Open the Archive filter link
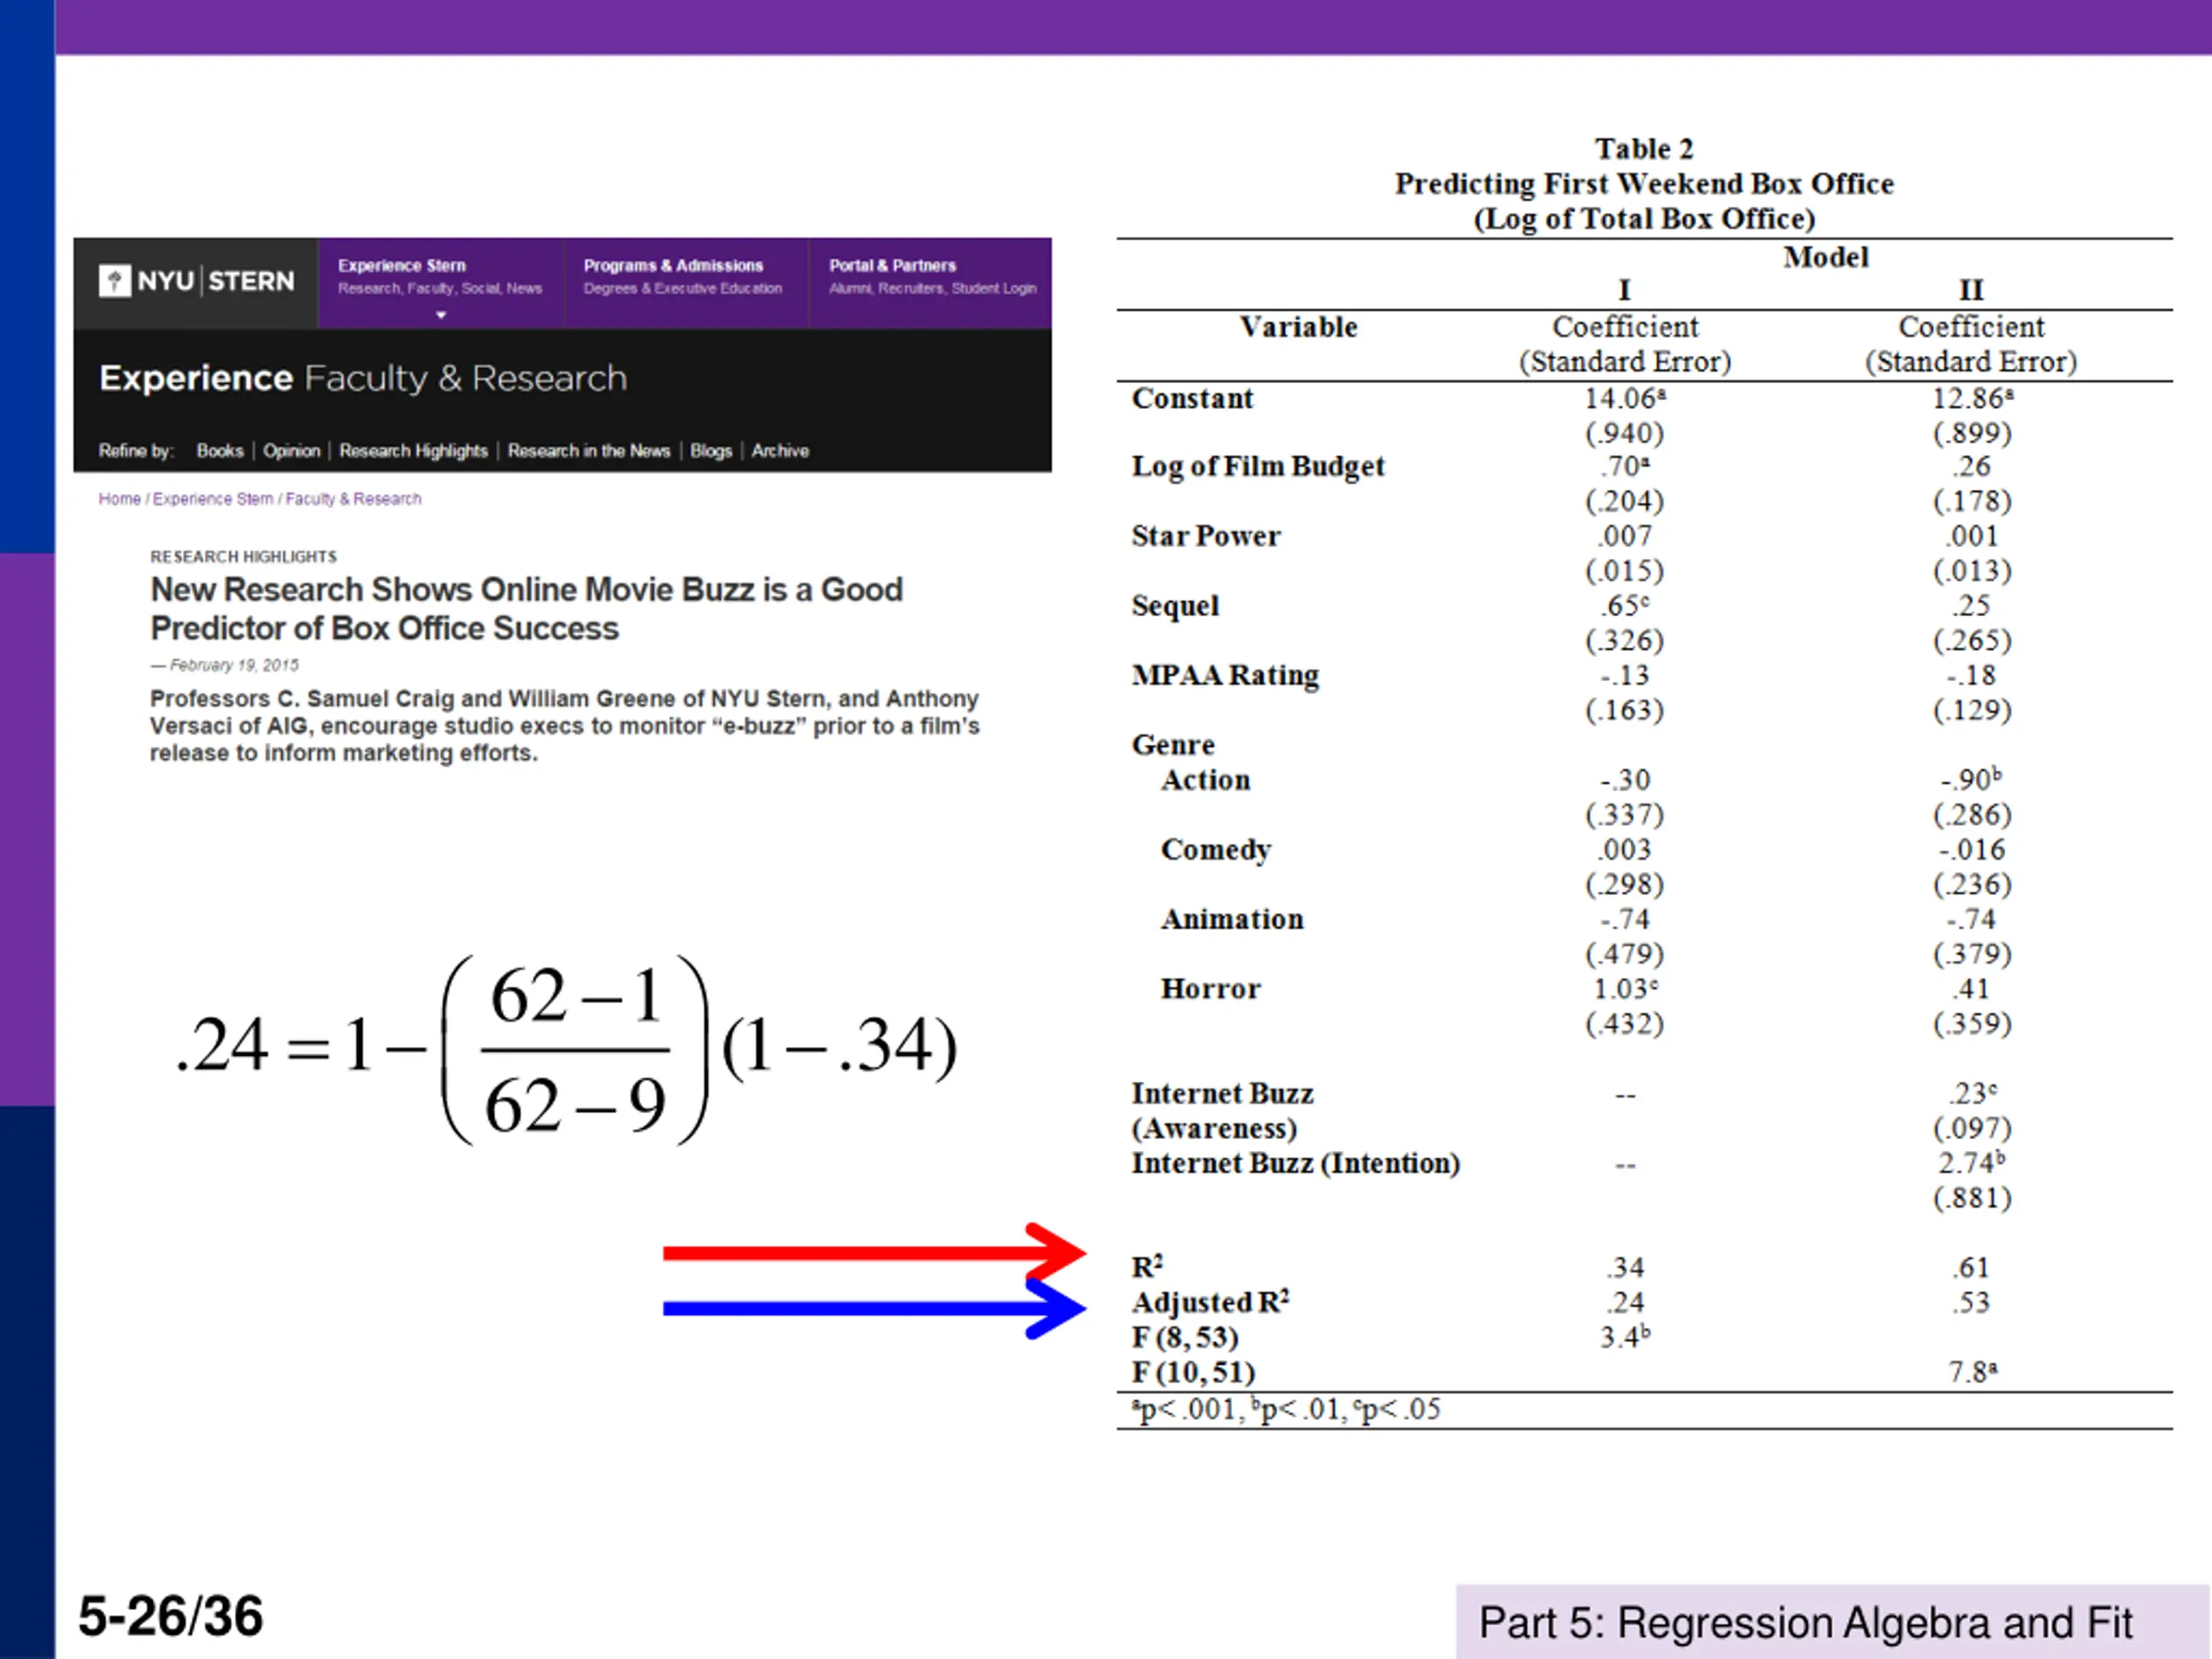 pyautogui.click(x=780, y=451)
